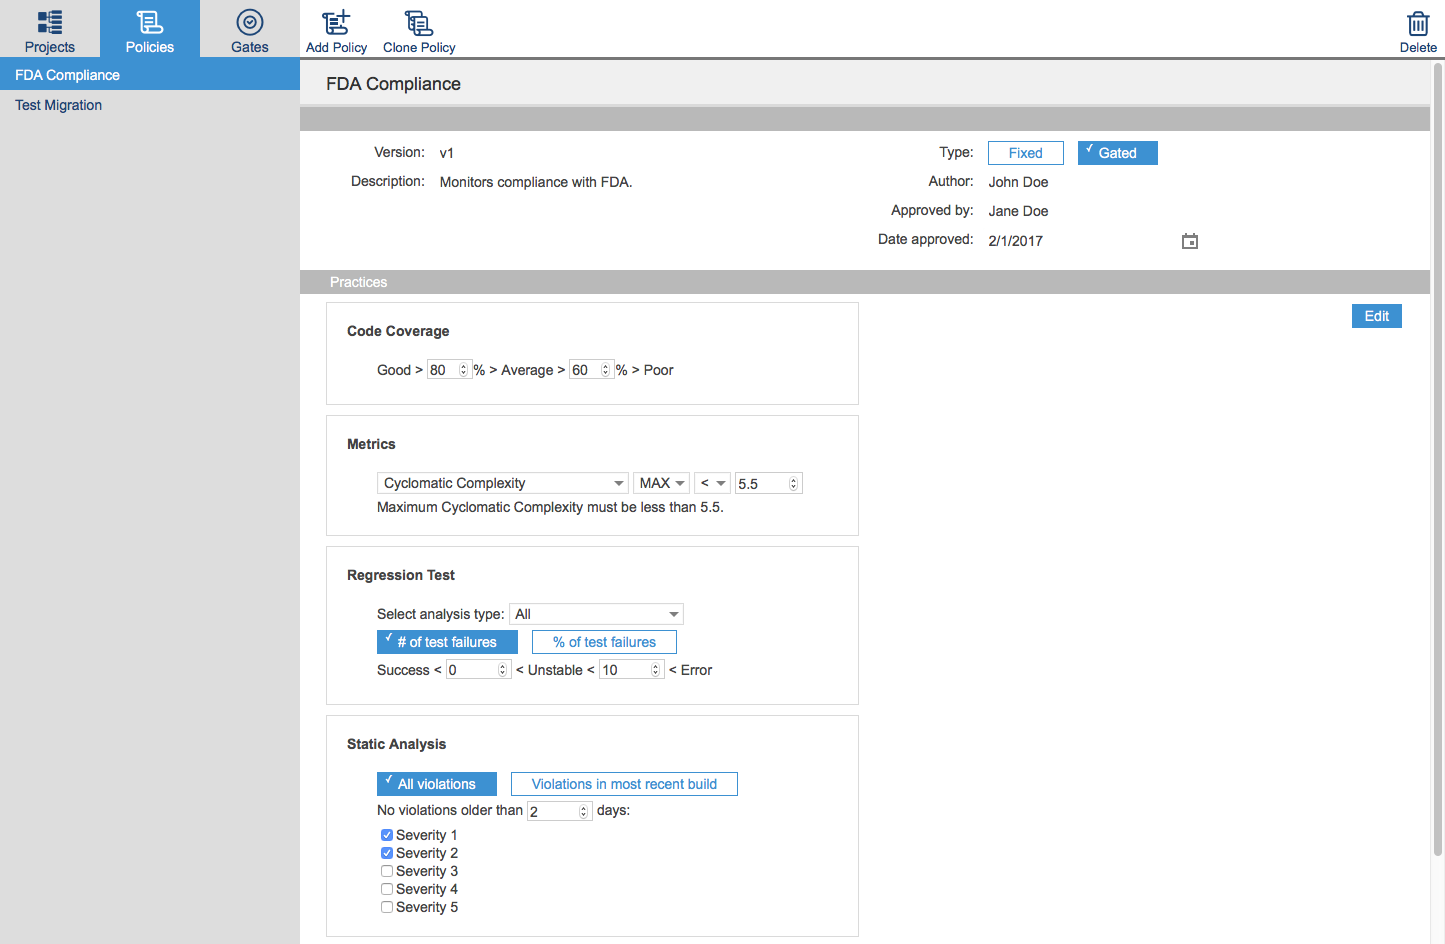Adjust the Success threshold 0 stepper
Image resolution: width=1445 pixels, height=944 pixels.
[x=503, y=670]
